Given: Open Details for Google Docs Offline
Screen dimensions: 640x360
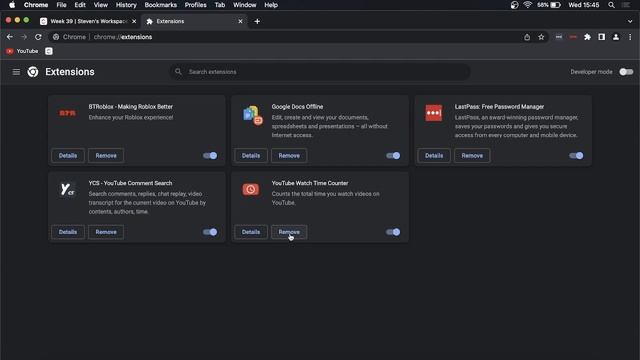Looking at the screenshot, I should (251, 156).
